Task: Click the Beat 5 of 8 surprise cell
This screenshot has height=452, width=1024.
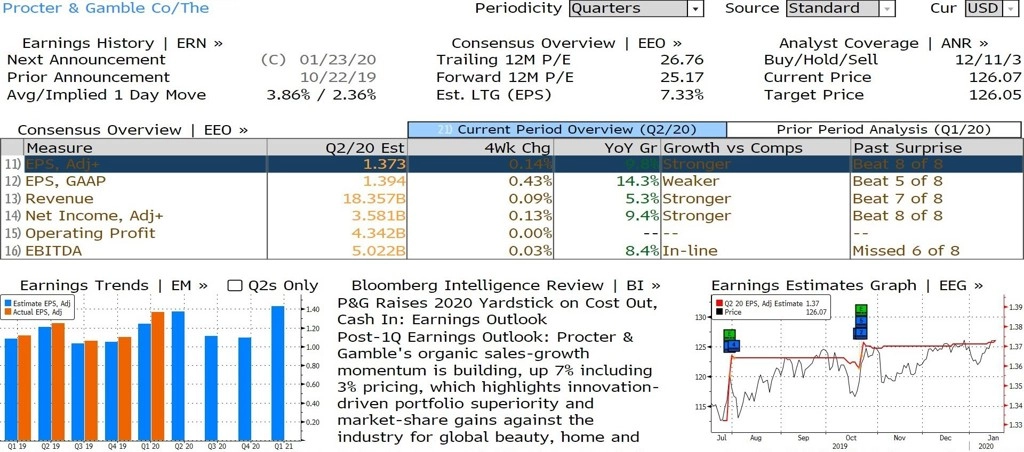Action: coord(898,182)
